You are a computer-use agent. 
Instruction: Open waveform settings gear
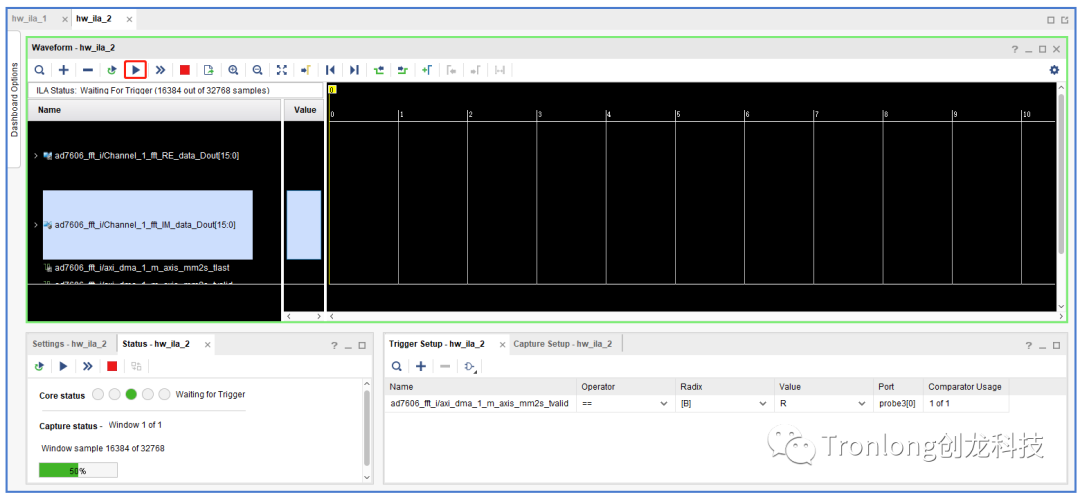click(x=1053, y=70)
